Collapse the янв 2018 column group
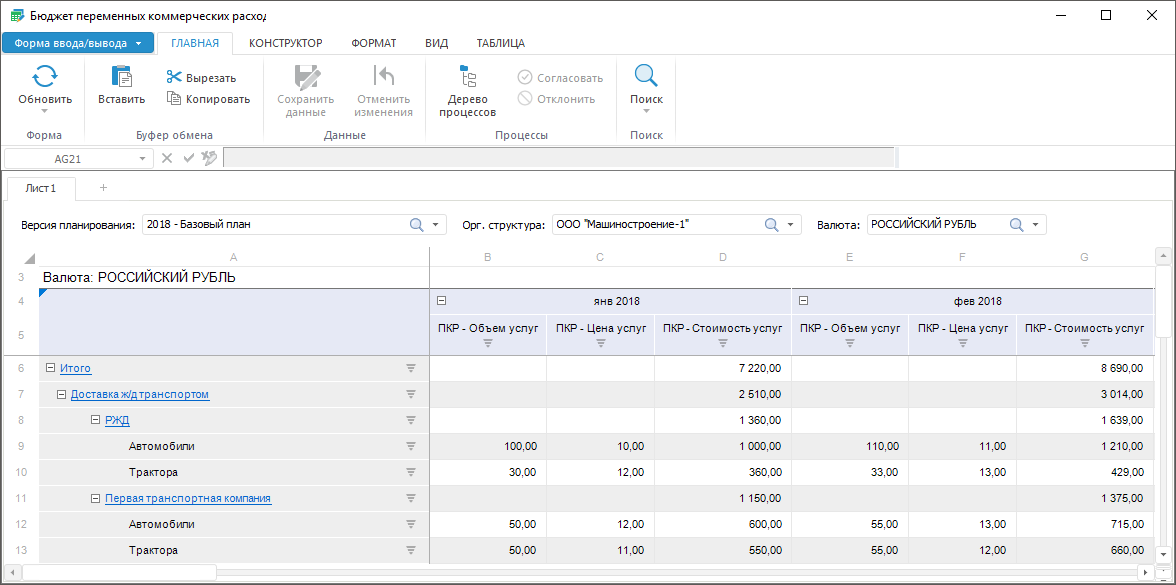Viewport: 1176px width, 585px height. click(x=441, y=301)
